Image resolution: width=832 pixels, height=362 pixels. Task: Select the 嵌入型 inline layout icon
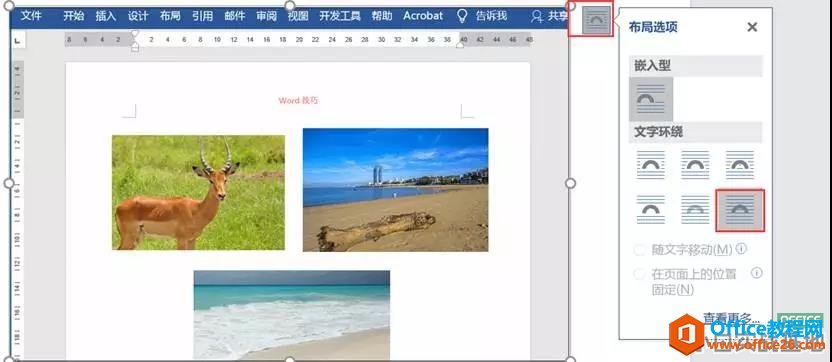(651, 99)
